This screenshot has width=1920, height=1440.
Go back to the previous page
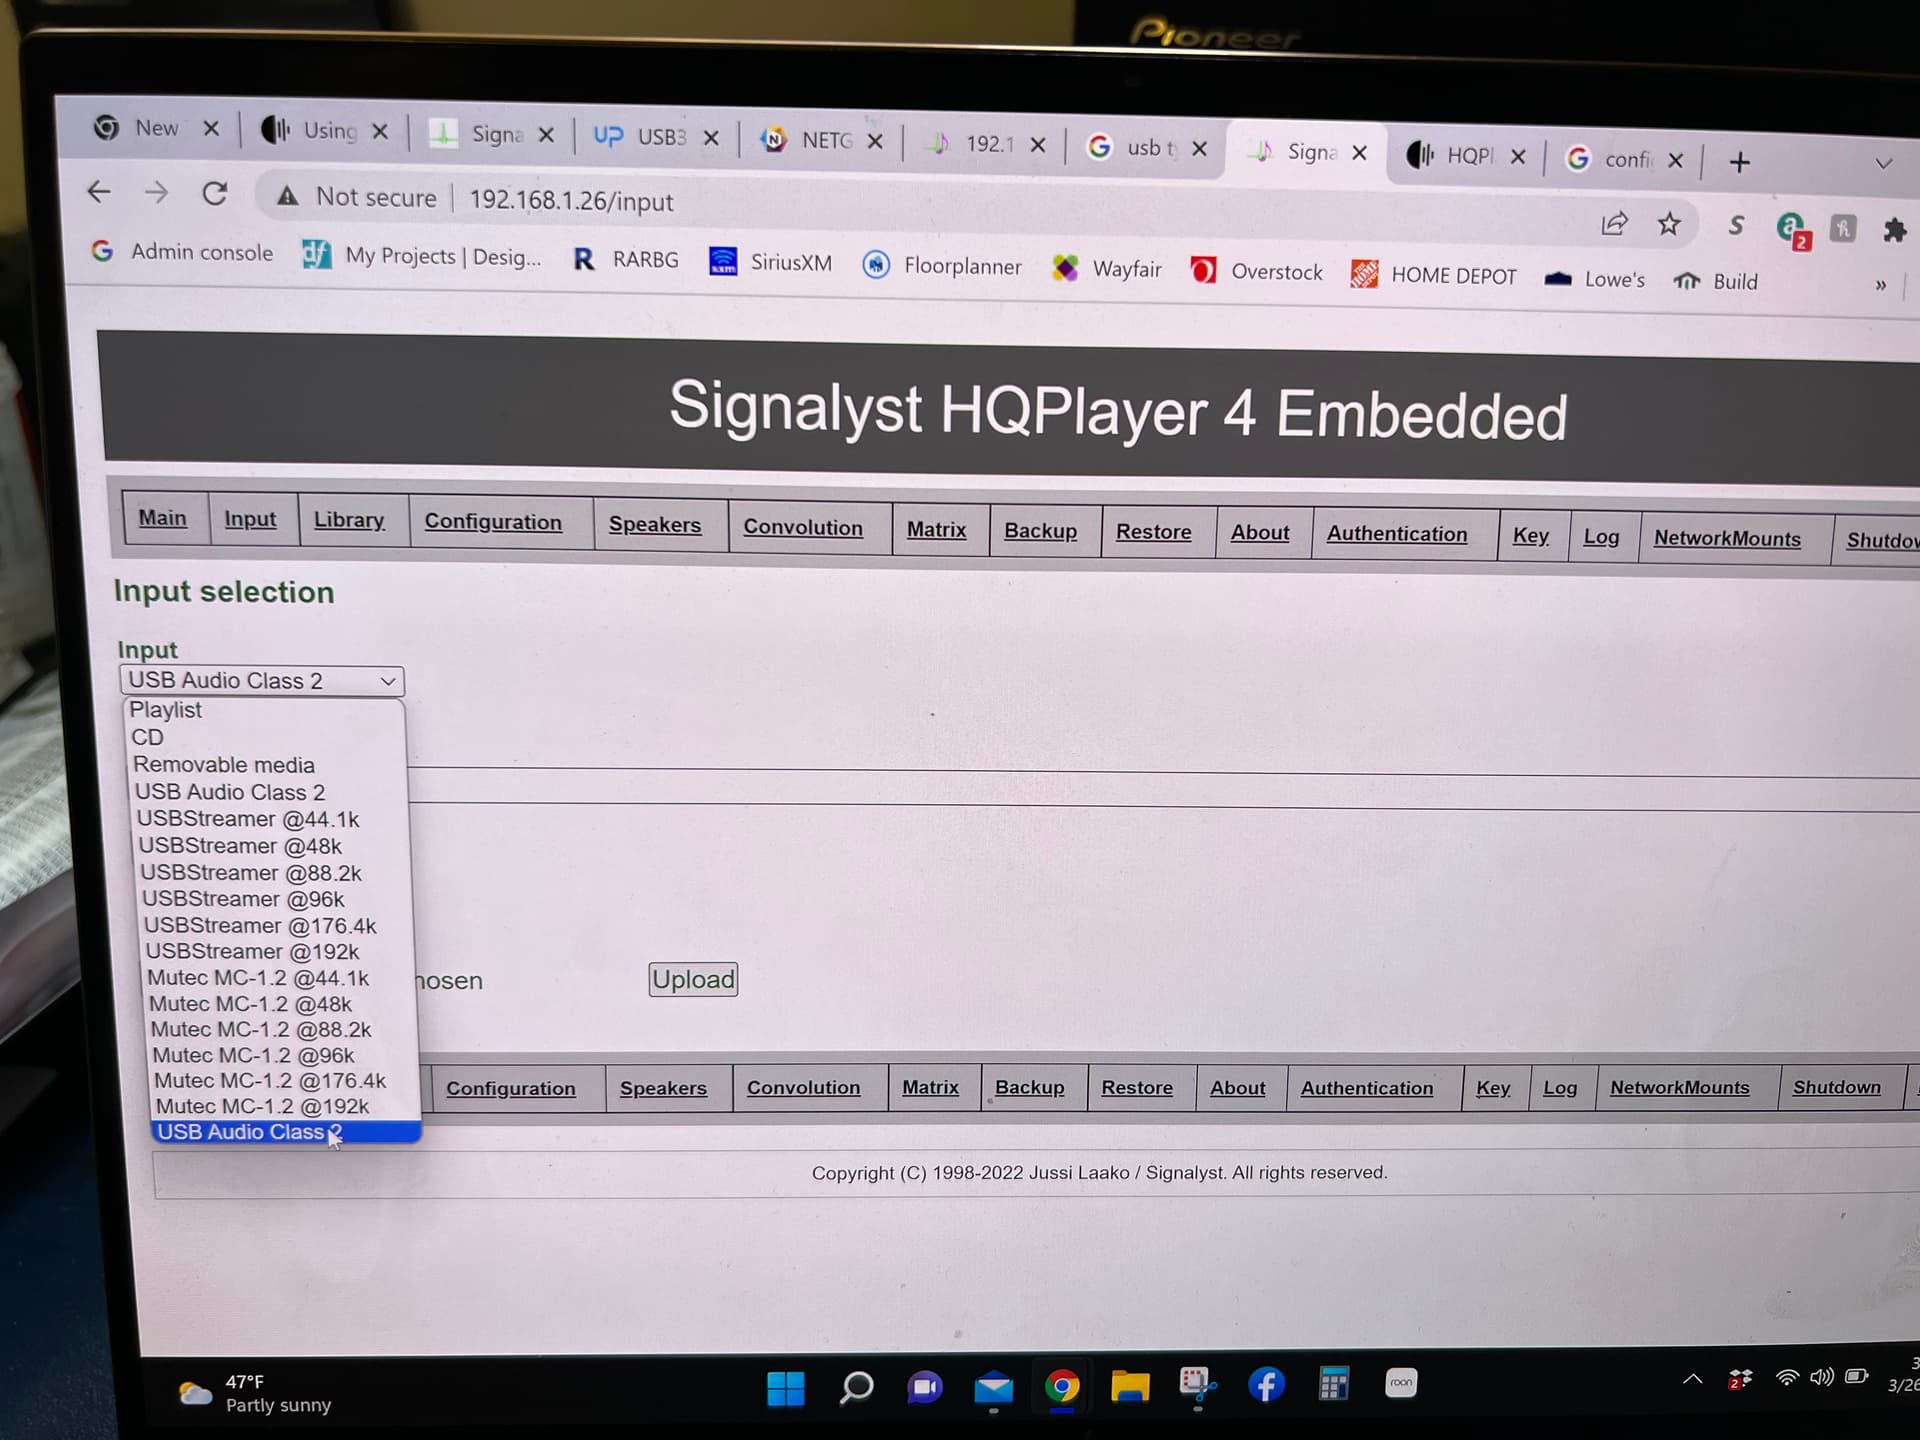99,190
